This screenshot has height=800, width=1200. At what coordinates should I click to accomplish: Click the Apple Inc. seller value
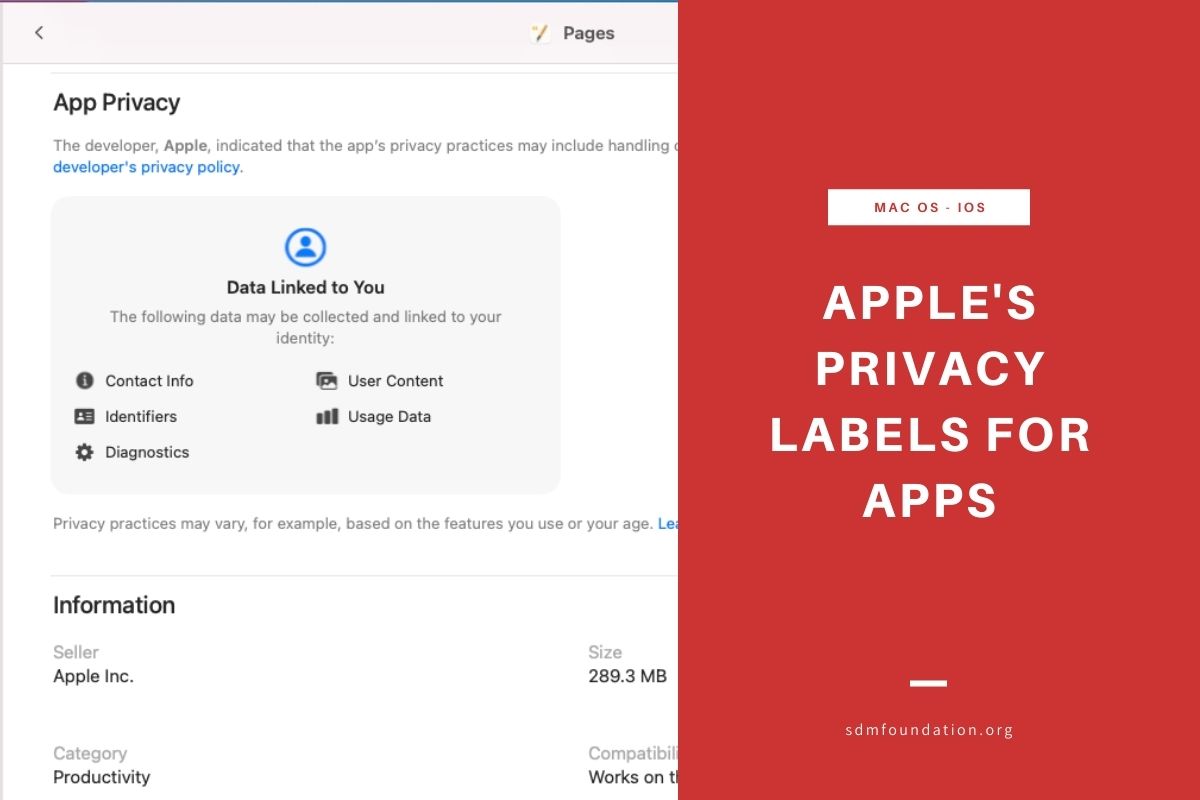tap(93, 676)
